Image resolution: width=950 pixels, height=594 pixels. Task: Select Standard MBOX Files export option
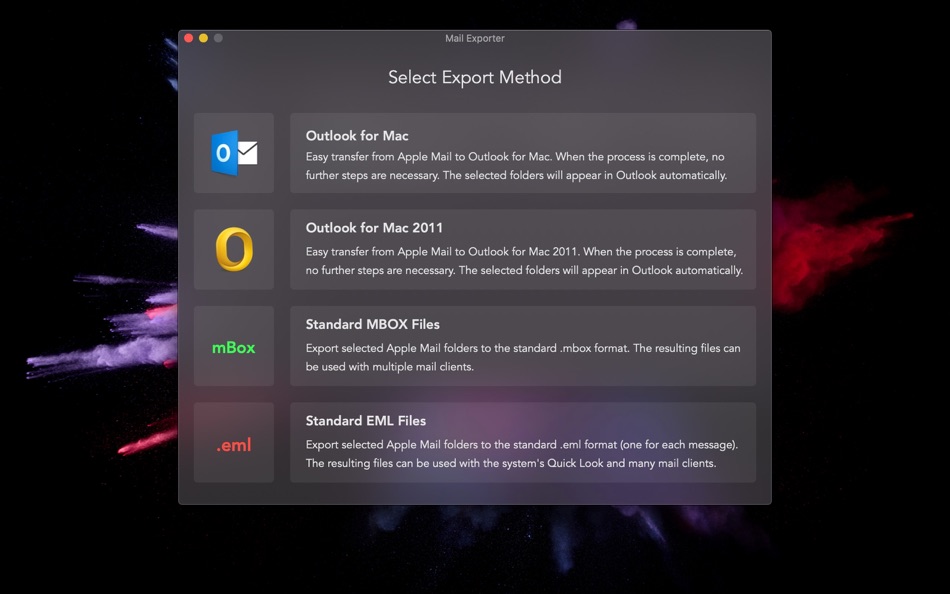523,346
